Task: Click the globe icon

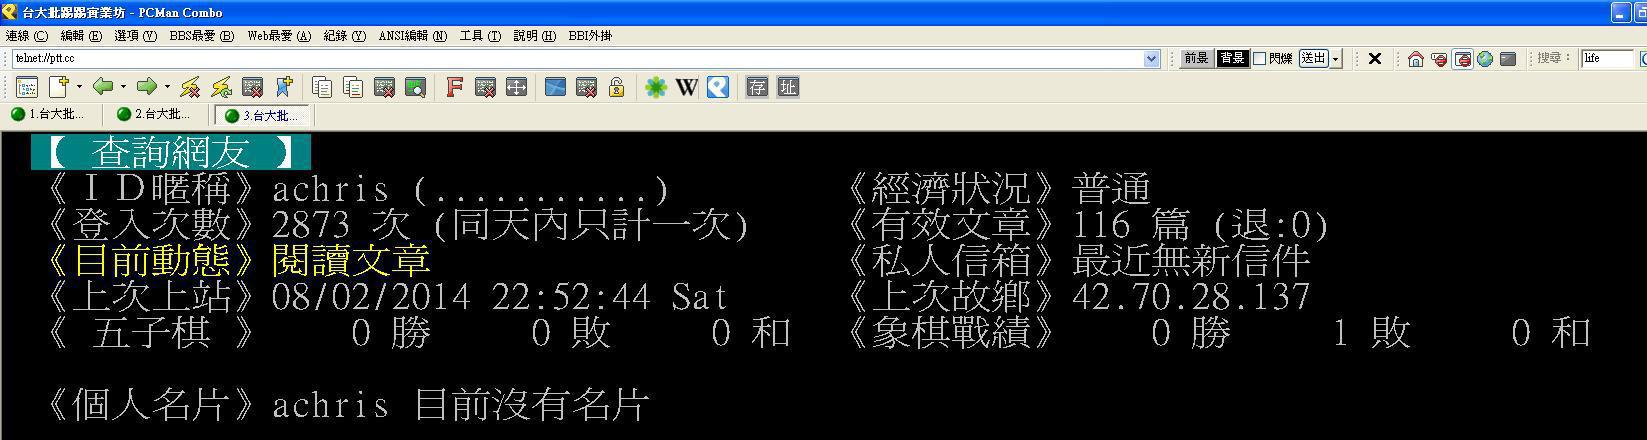Action: (1485, 59)
